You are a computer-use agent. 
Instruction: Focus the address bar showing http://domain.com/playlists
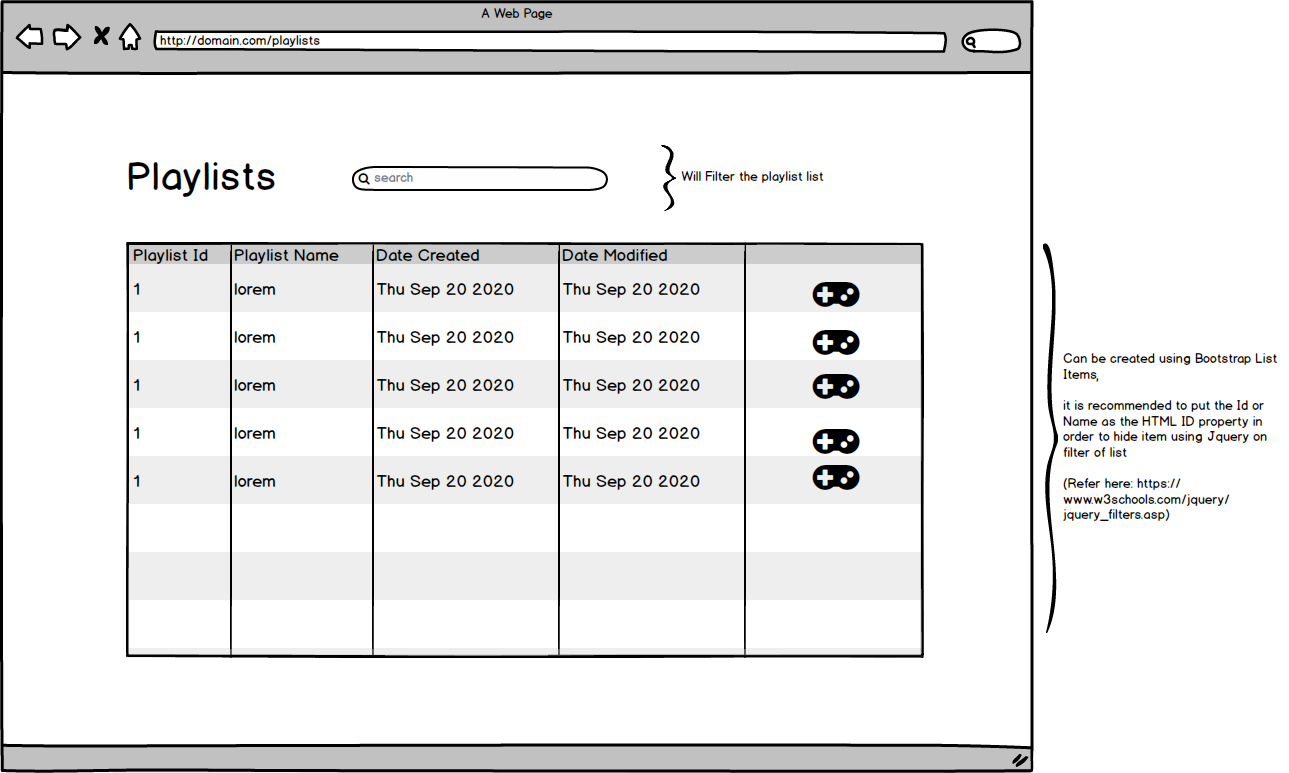[x=550, y=42]
